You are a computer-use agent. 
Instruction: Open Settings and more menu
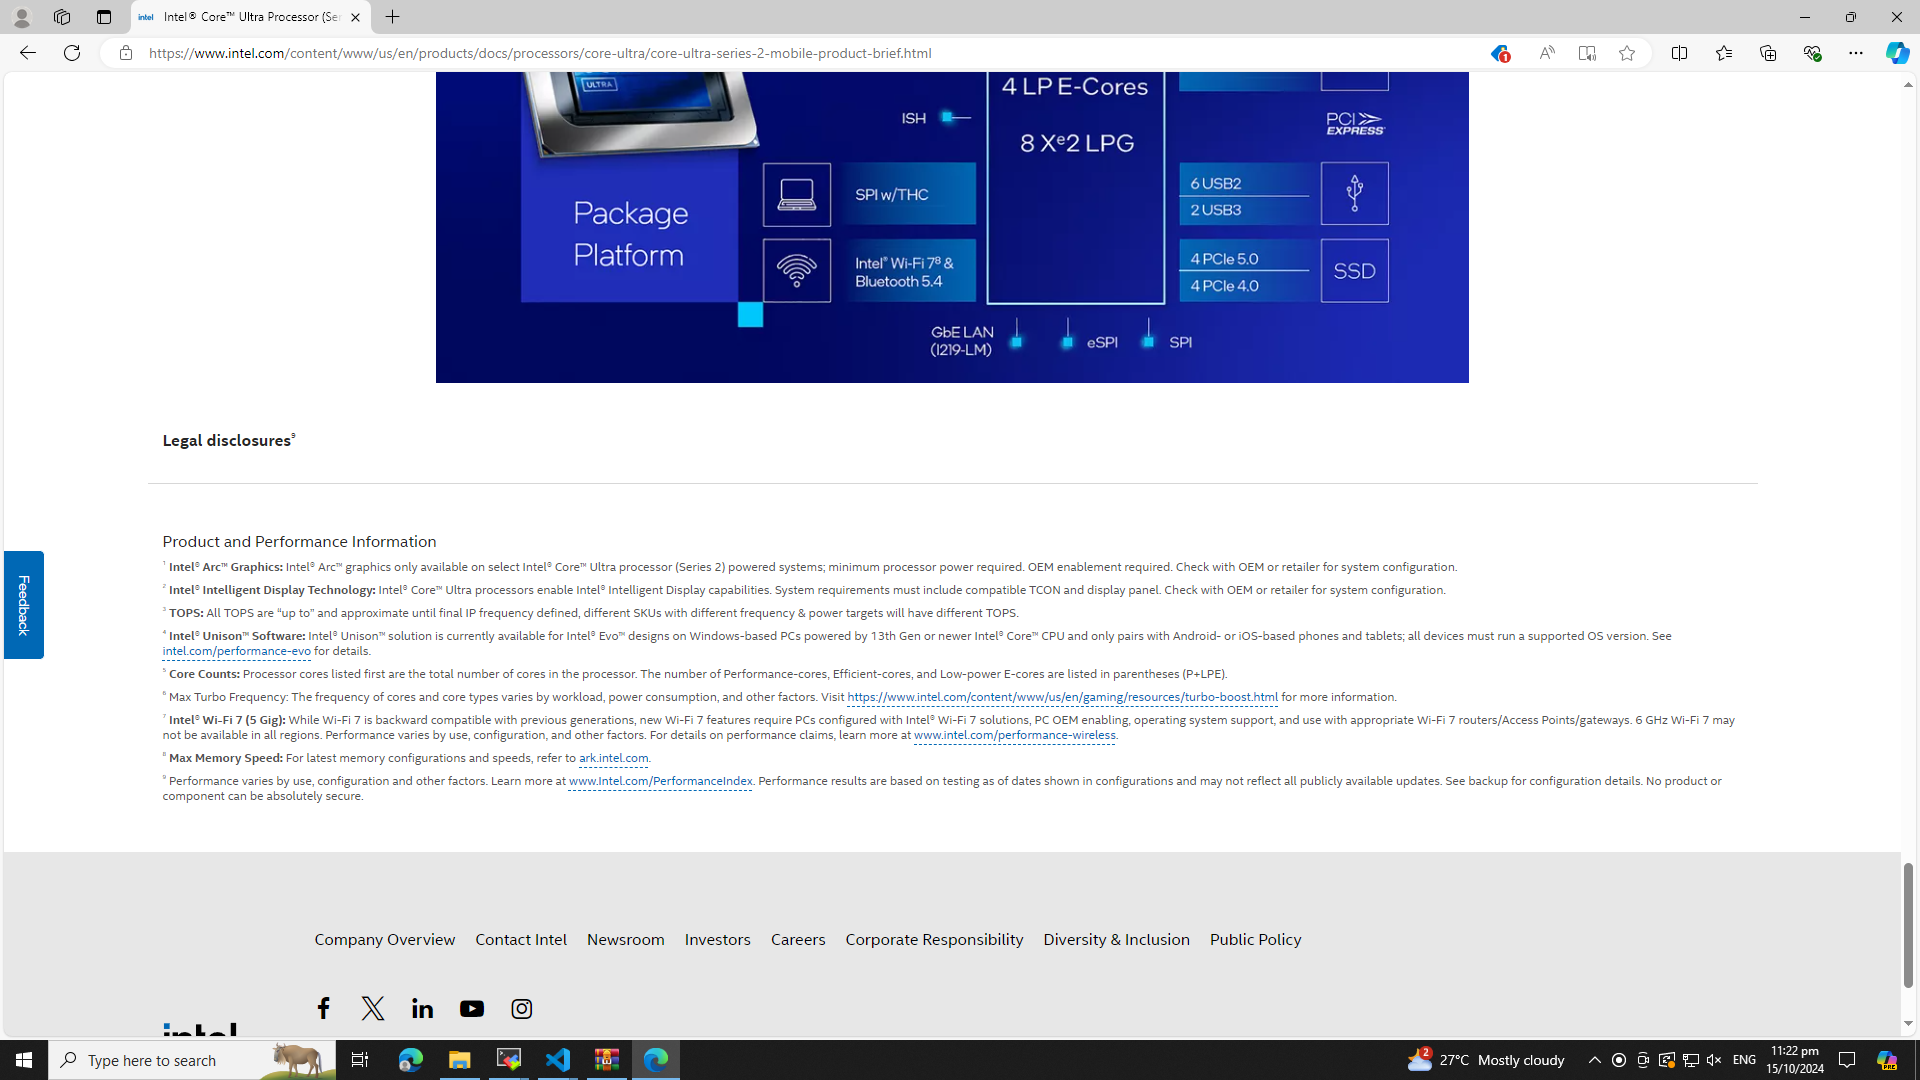(x=1855, y=53)
